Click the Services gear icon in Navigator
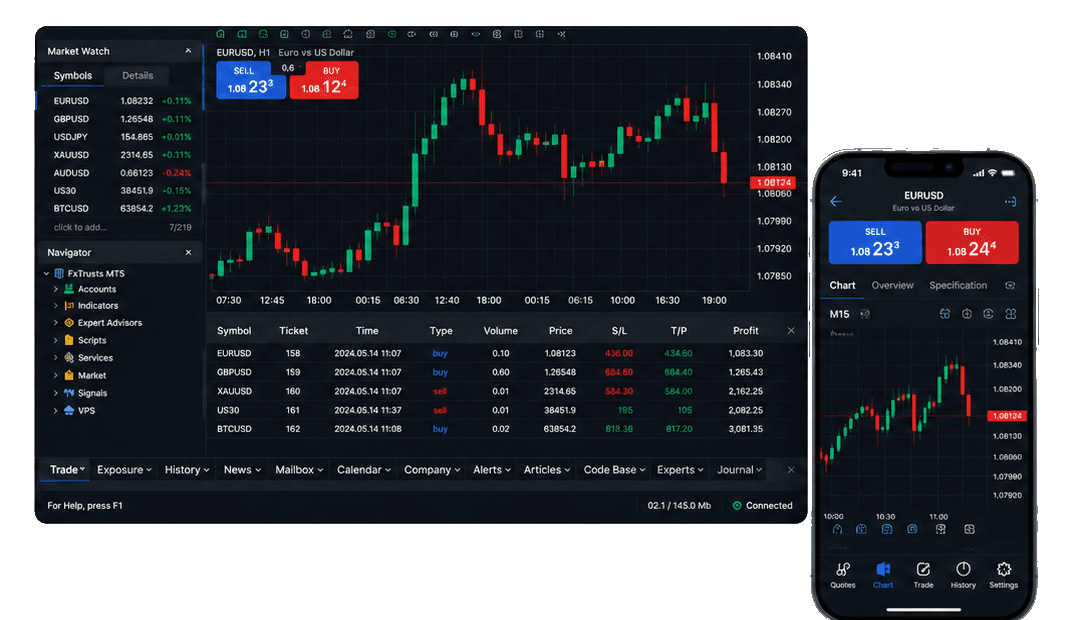Screen dimensions: 1070x620 [x=69, y=357]
